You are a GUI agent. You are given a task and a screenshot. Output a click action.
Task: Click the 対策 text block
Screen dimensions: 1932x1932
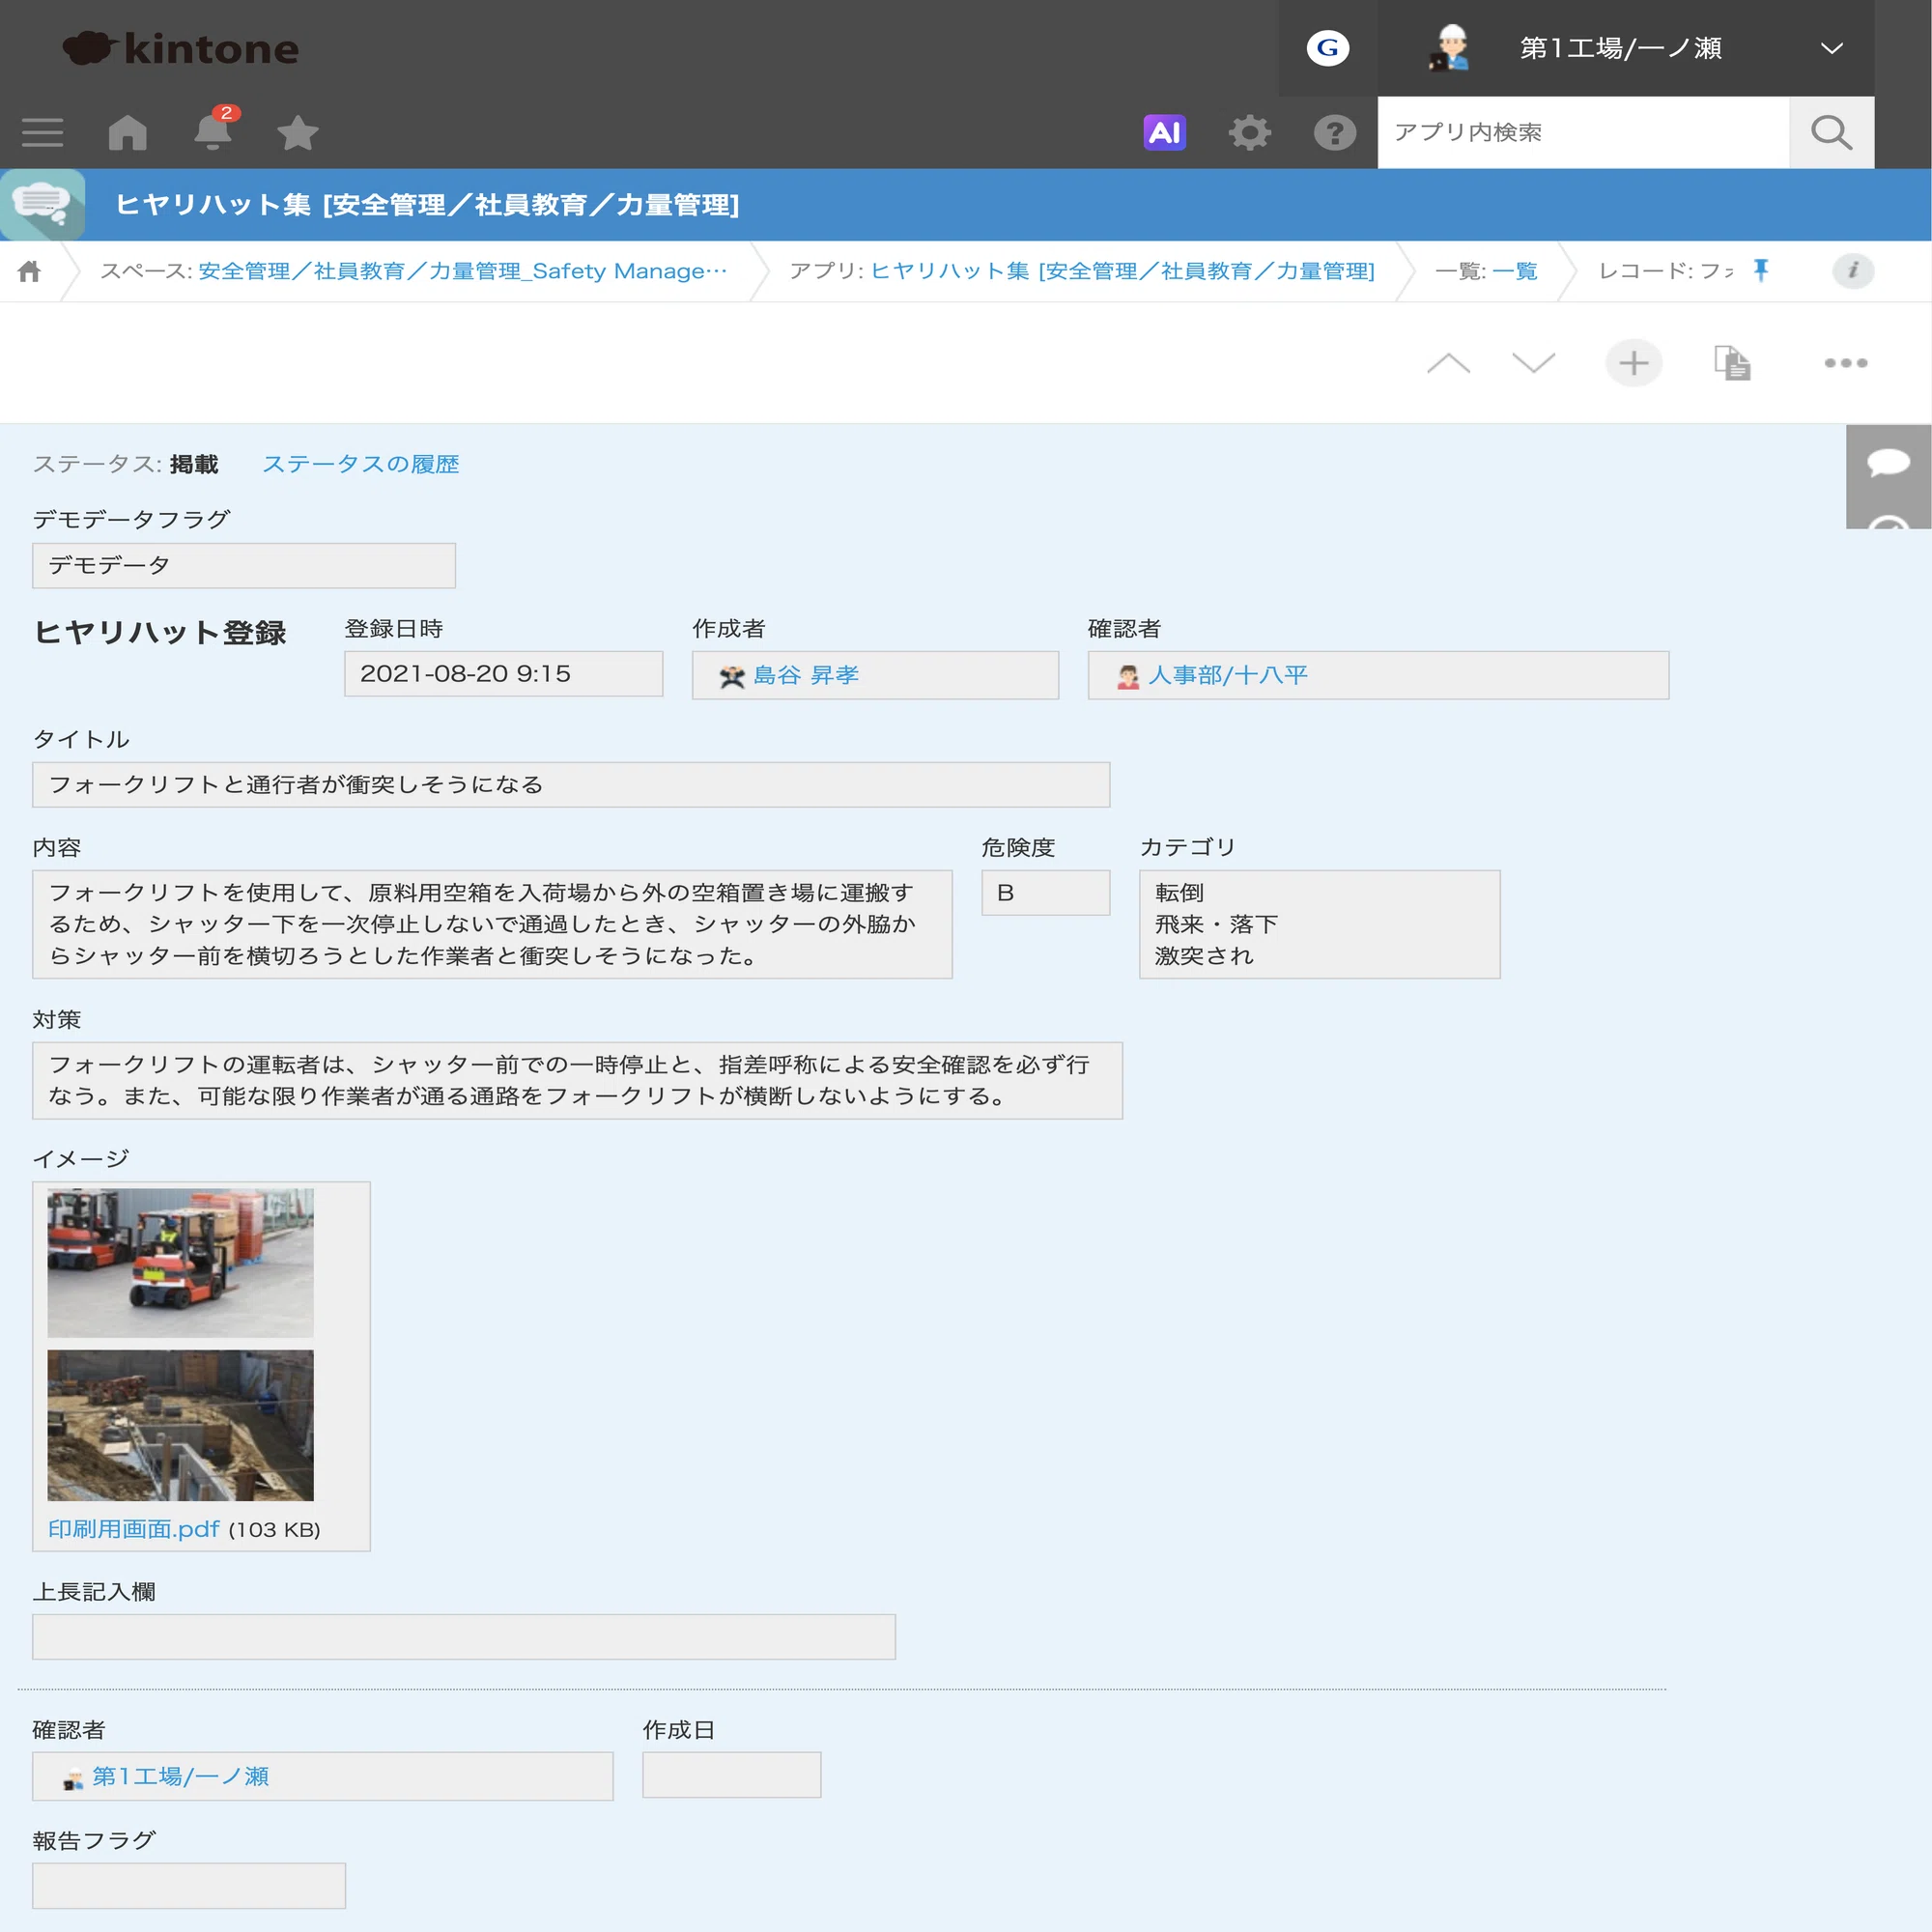[577, 1080]
